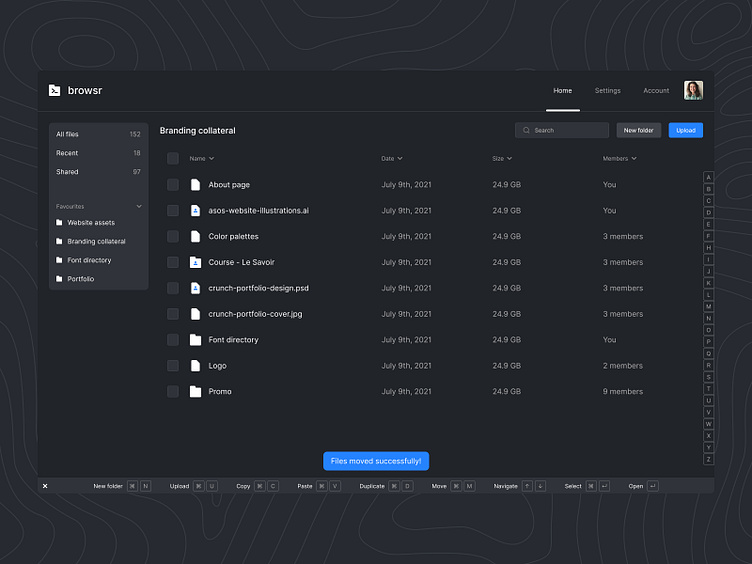
Task: Select the Logo row checkbox
Action: pyautogui.click(x=173, y=366)
